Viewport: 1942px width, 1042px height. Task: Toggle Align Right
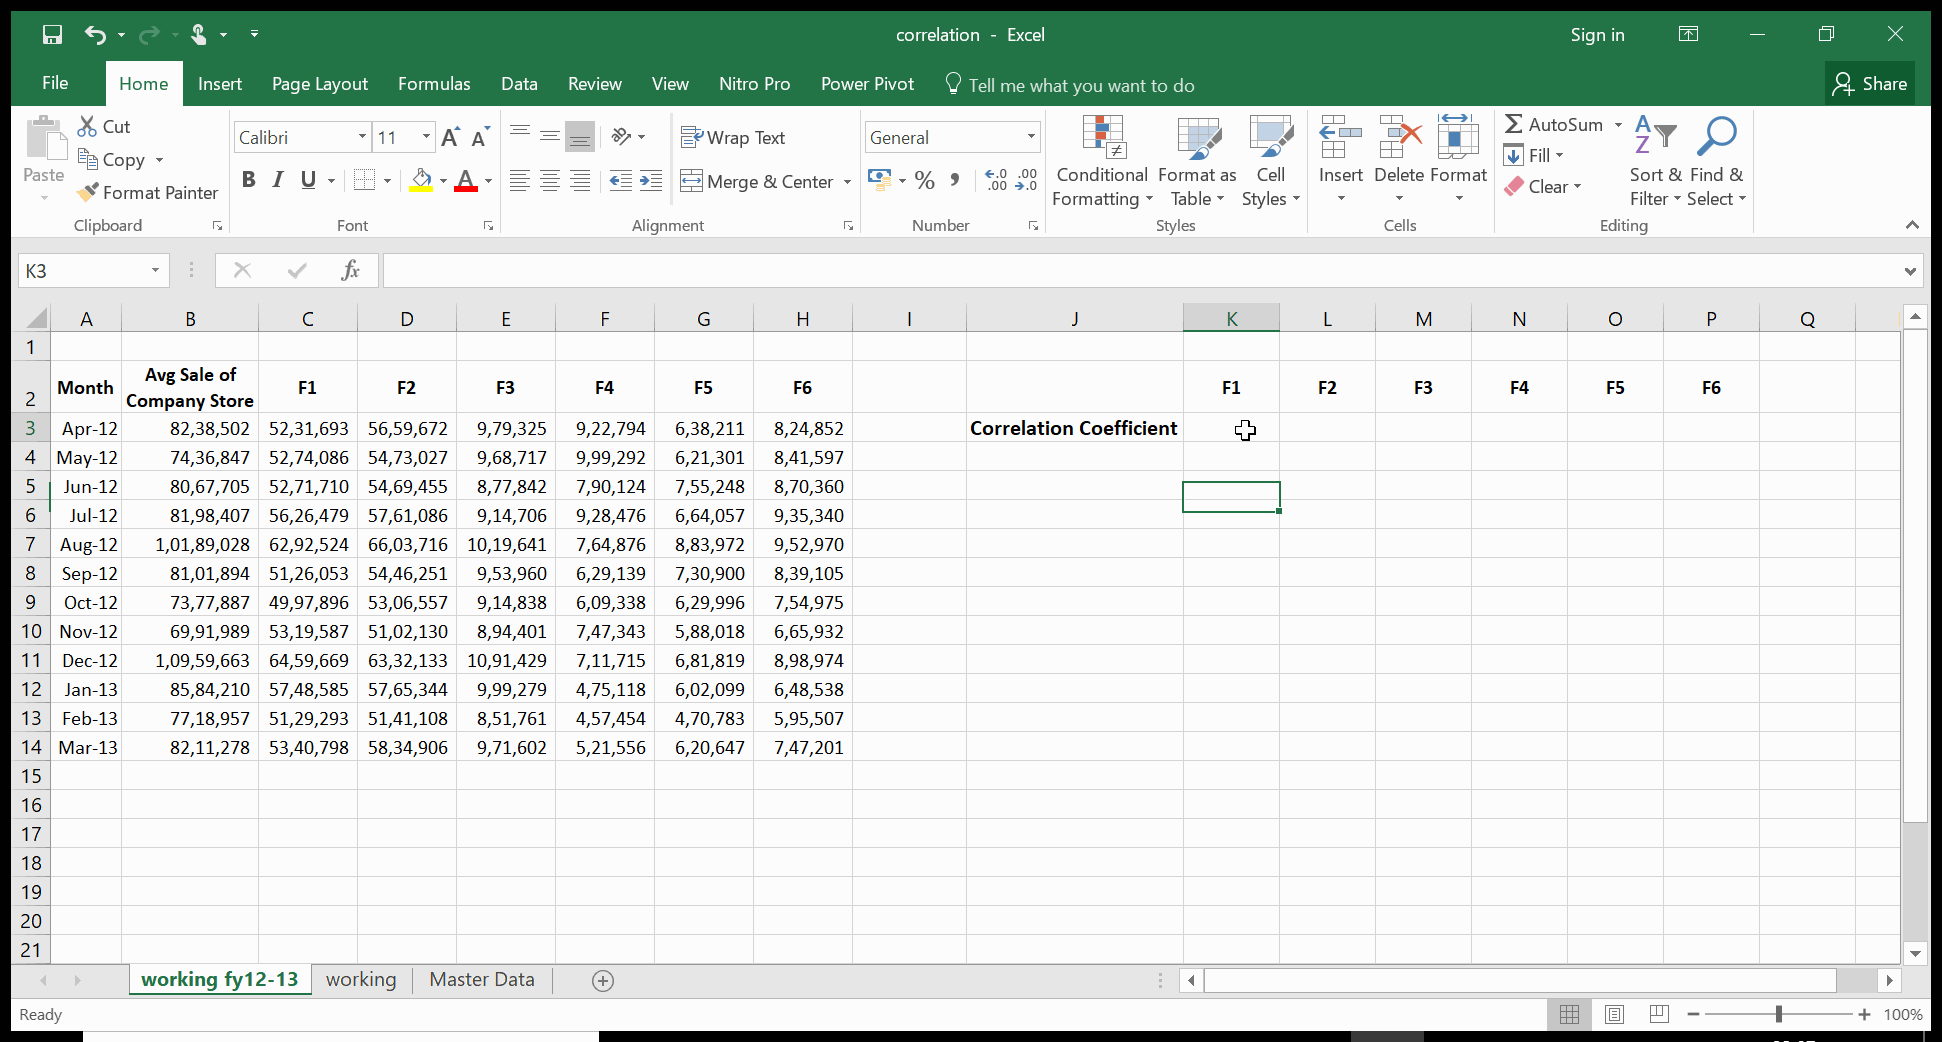pos(580,181)
